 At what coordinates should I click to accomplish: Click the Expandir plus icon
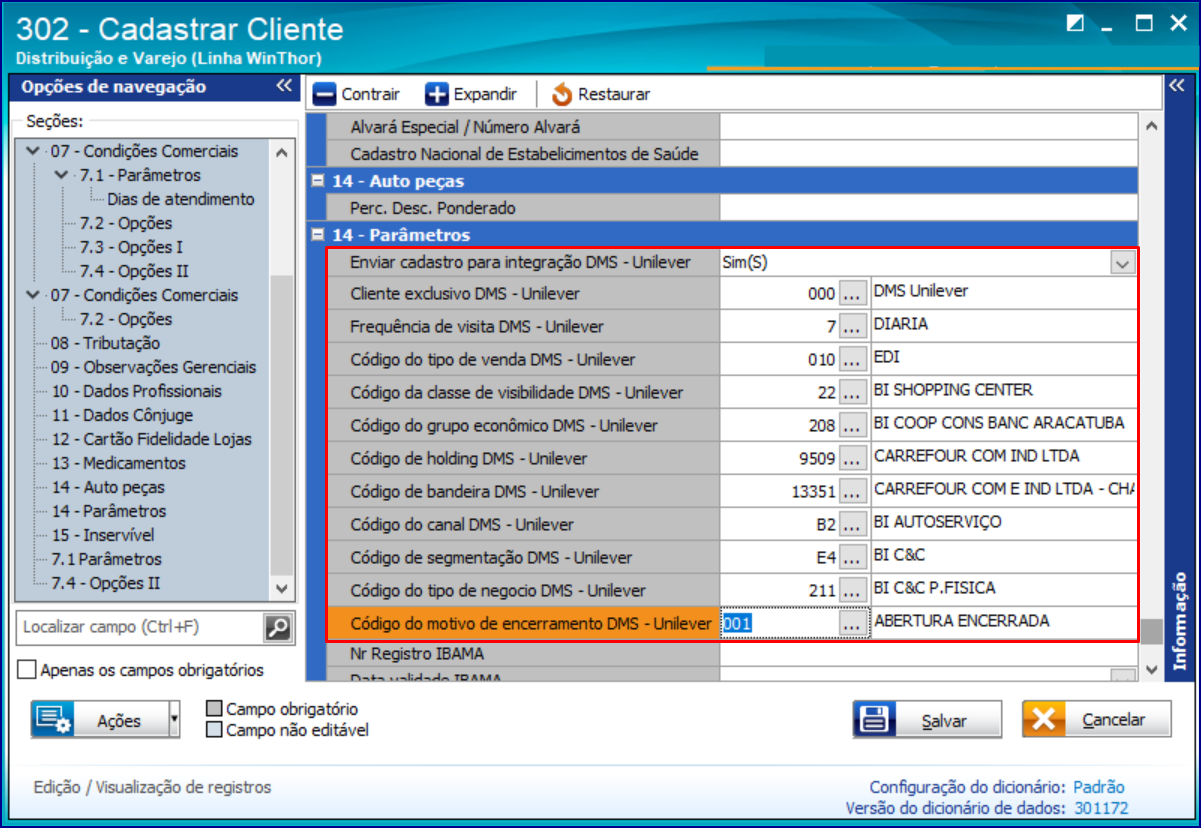[437, 94]
